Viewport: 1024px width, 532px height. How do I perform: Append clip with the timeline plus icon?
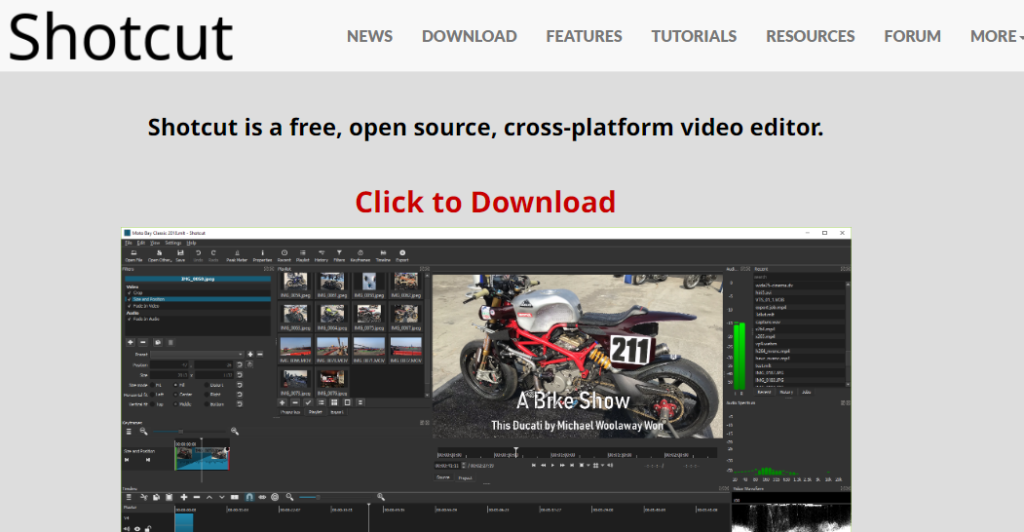tap(184, 497)
